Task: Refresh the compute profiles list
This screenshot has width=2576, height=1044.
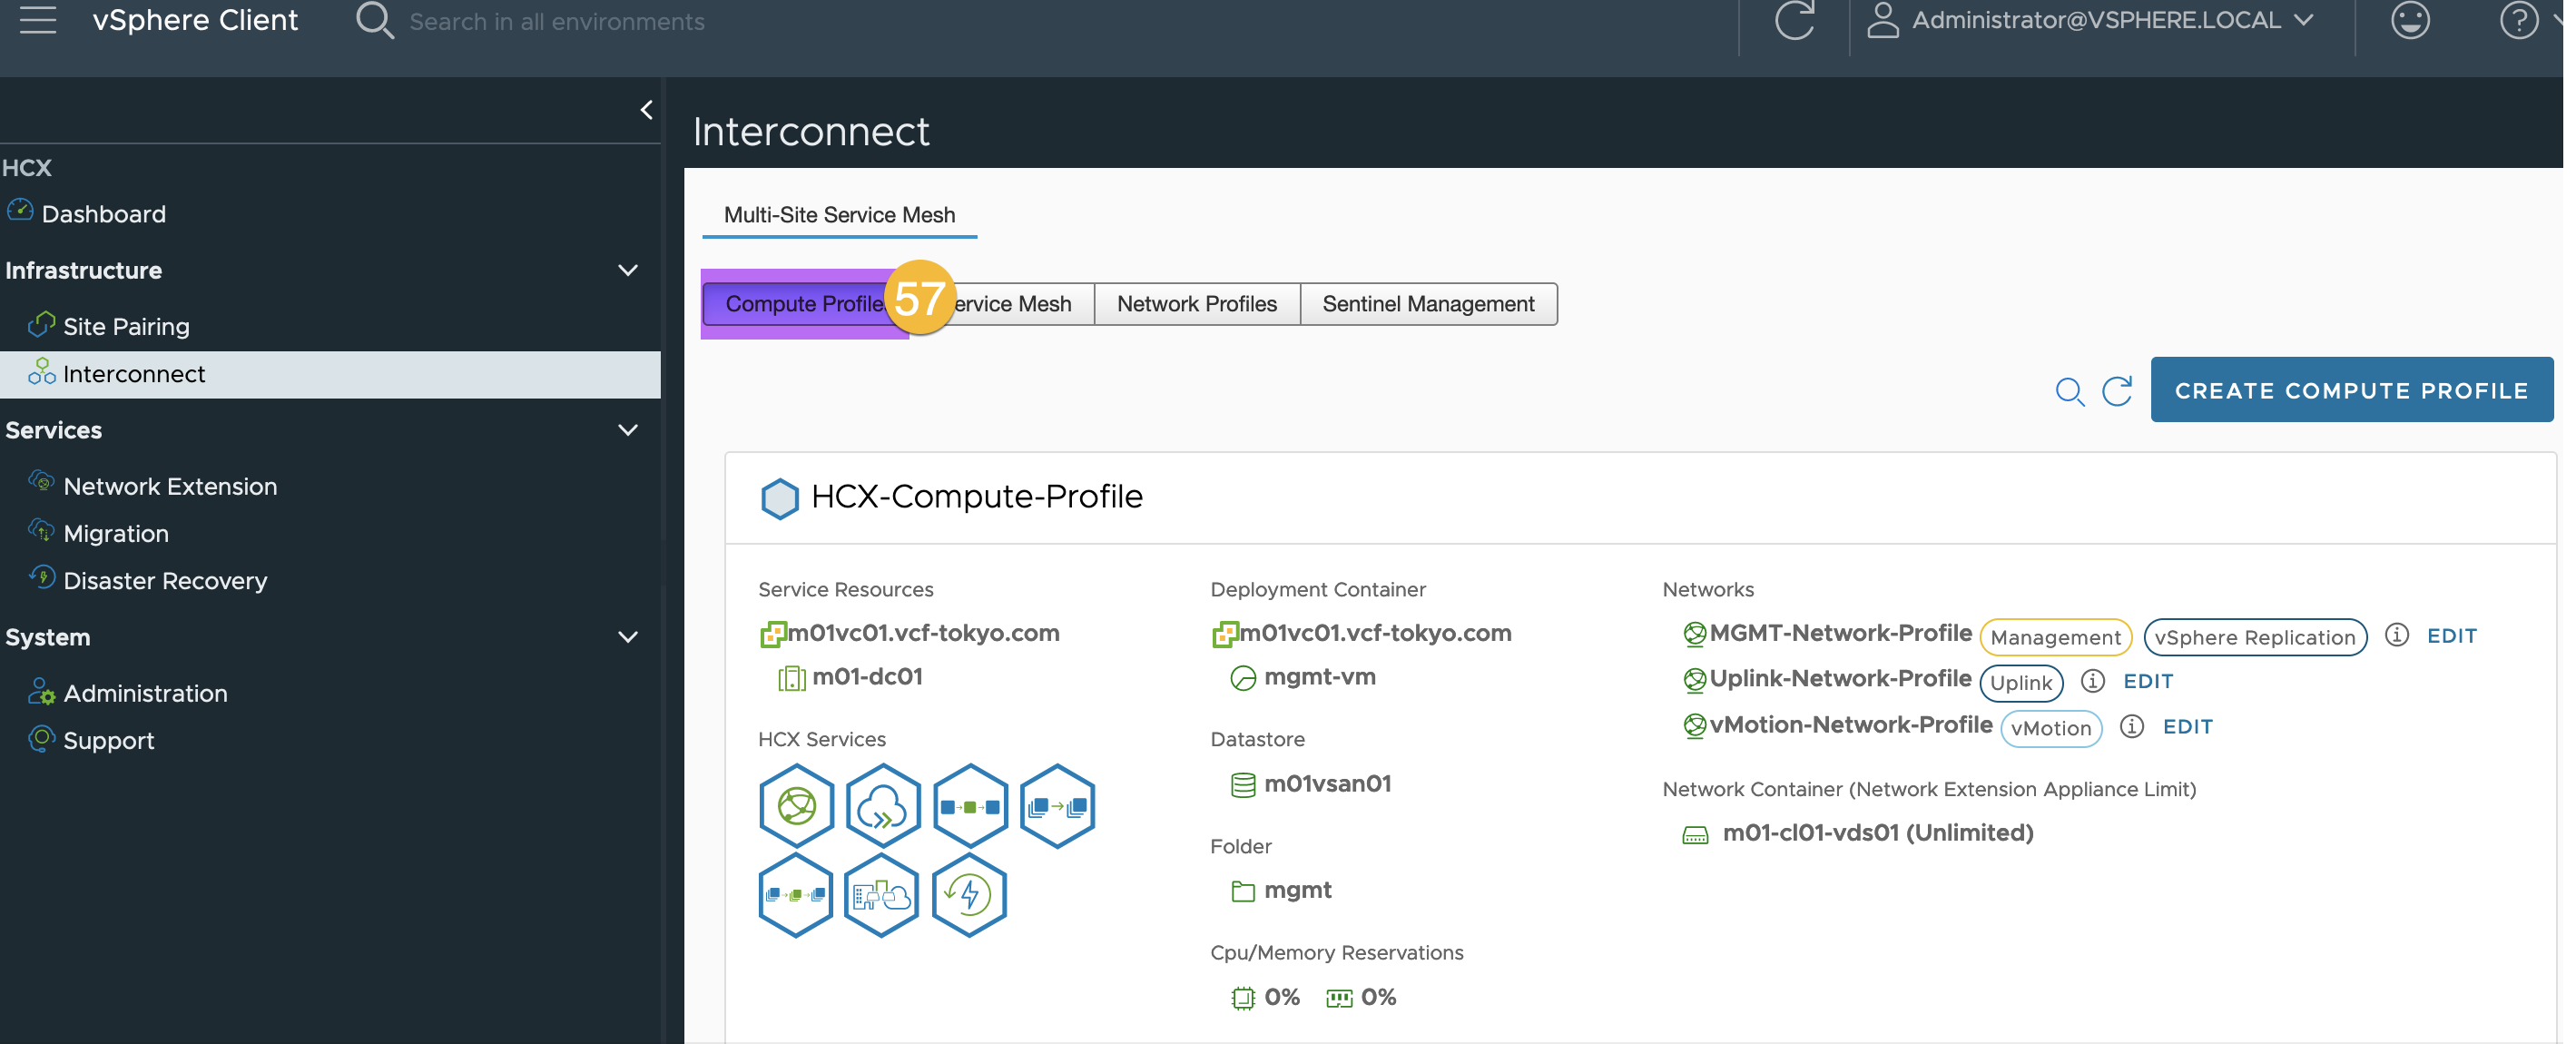Action: click(2117, 391)
